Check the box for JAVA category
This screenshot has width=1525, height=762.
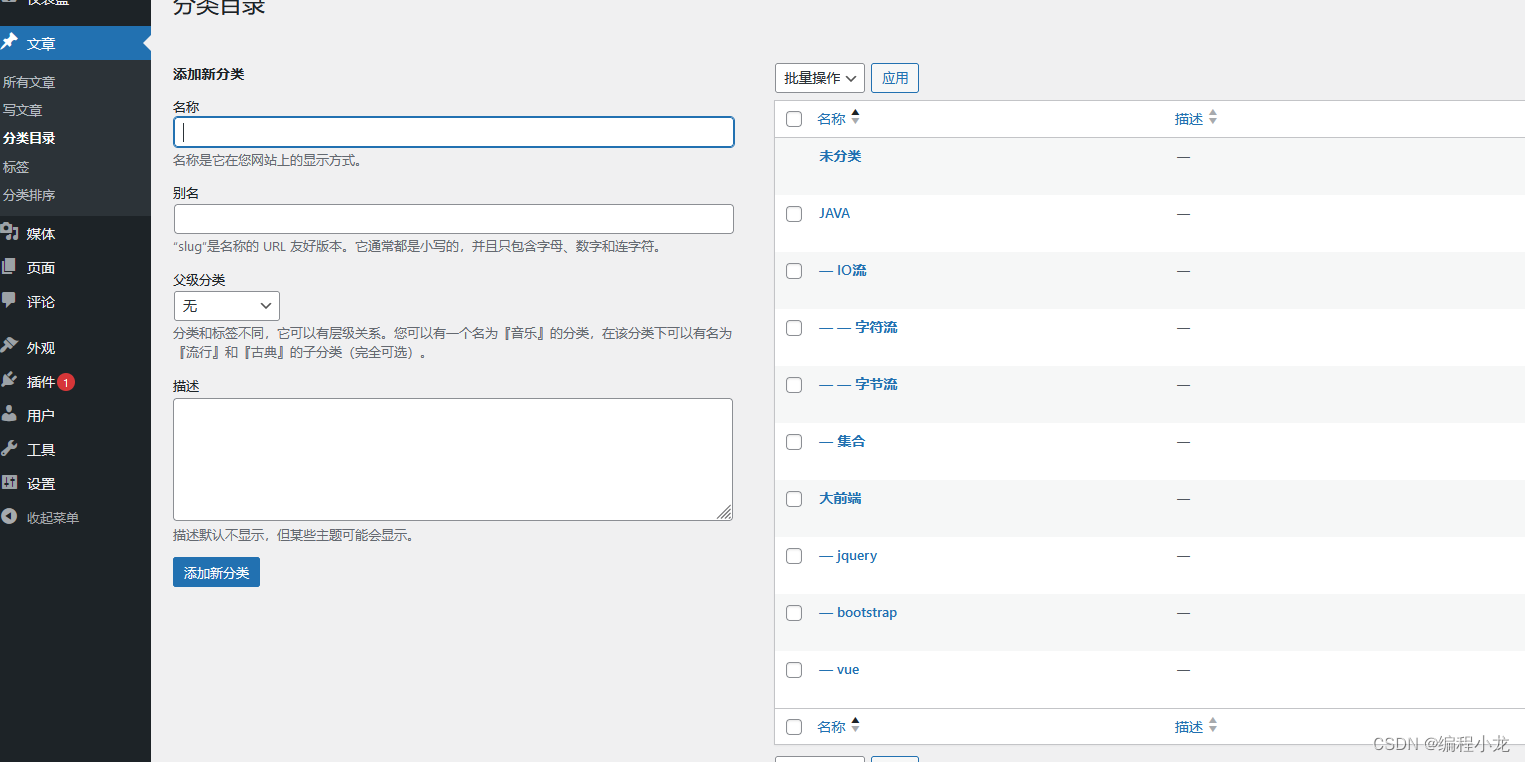coord(794,214)
